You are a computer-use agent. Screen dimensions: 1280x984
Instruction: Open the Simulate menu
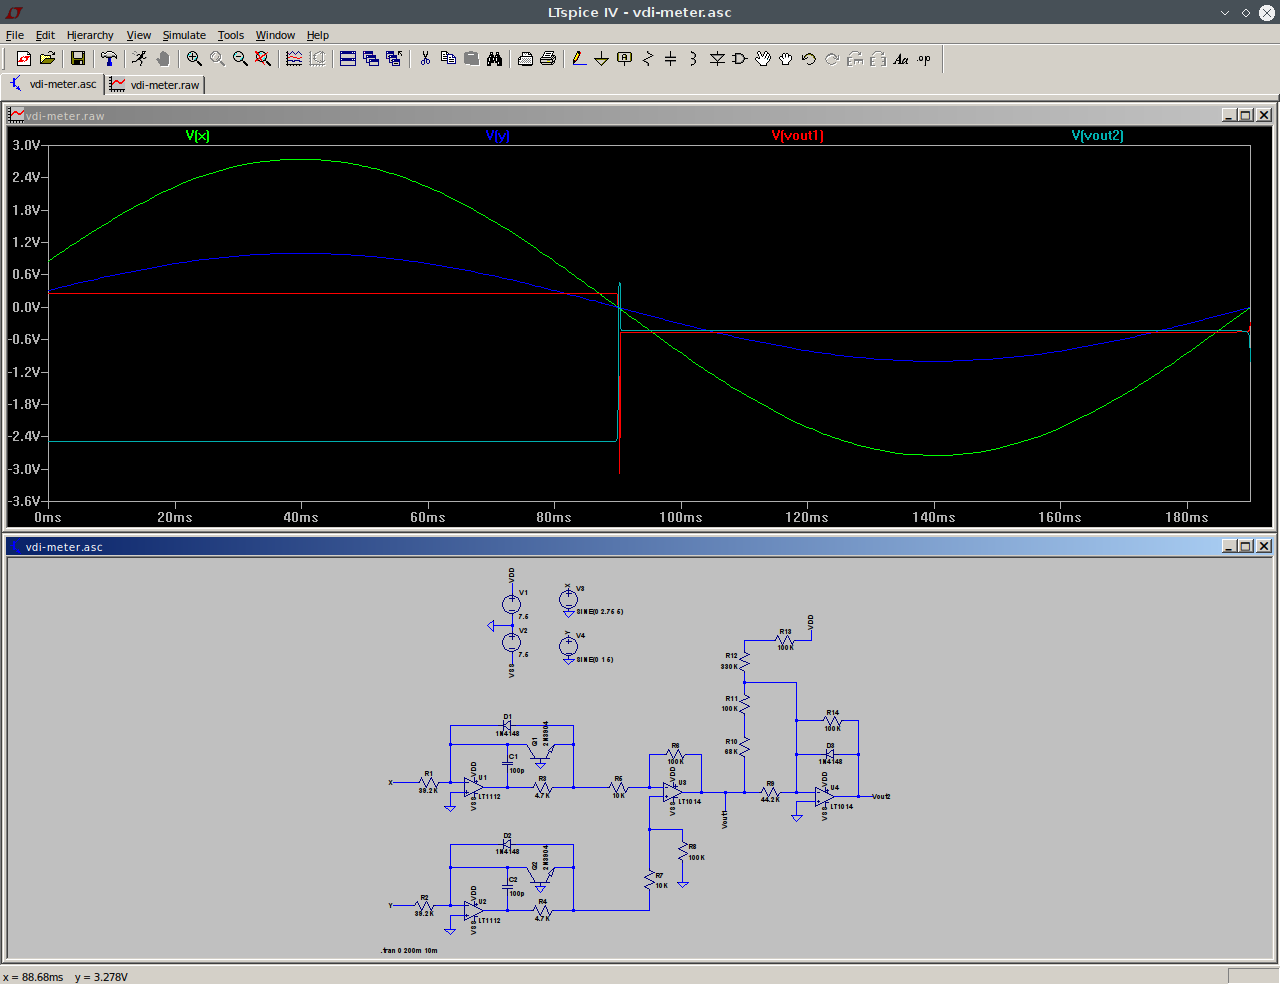click(x=184, y=35)
